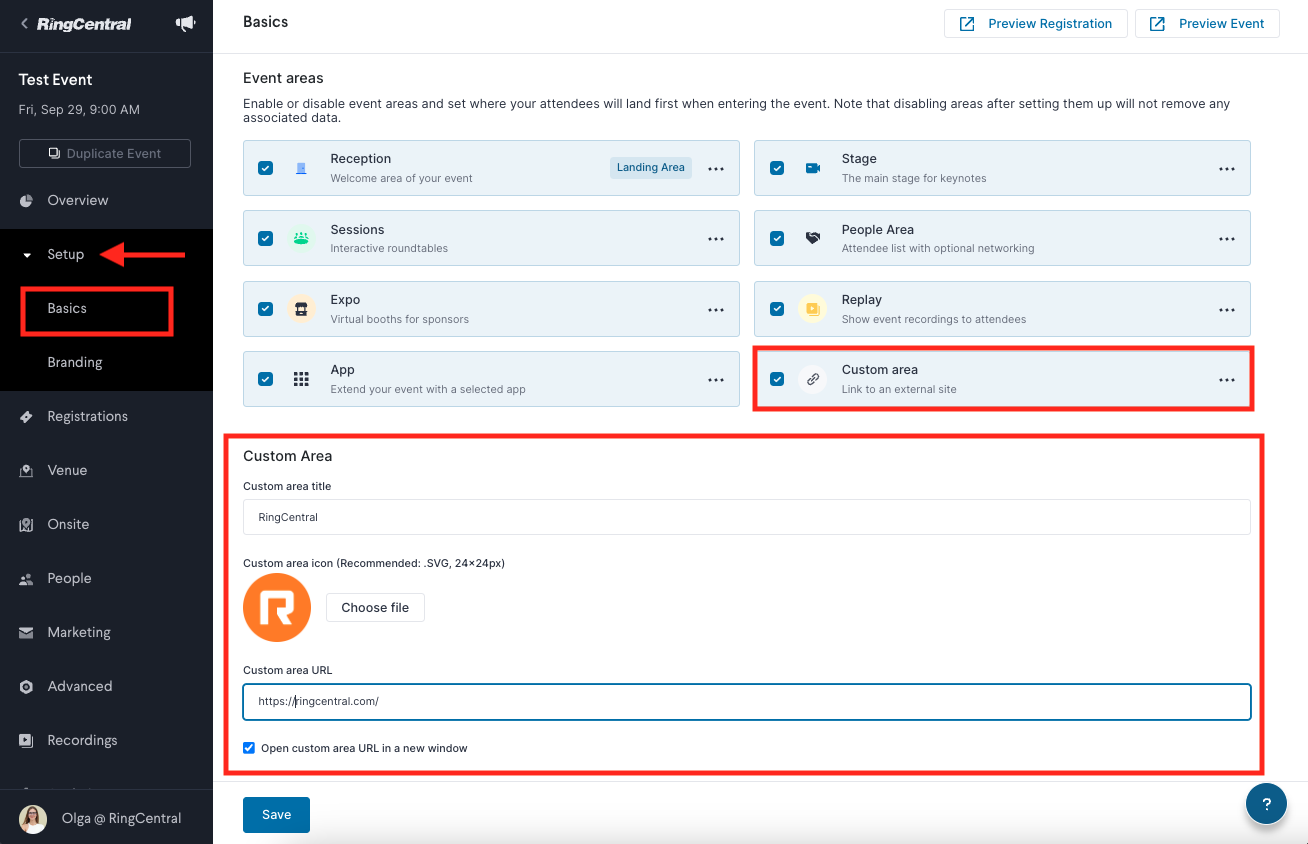Collapse the Setup section arrow
1308x844 pixels.
(27, 255)
